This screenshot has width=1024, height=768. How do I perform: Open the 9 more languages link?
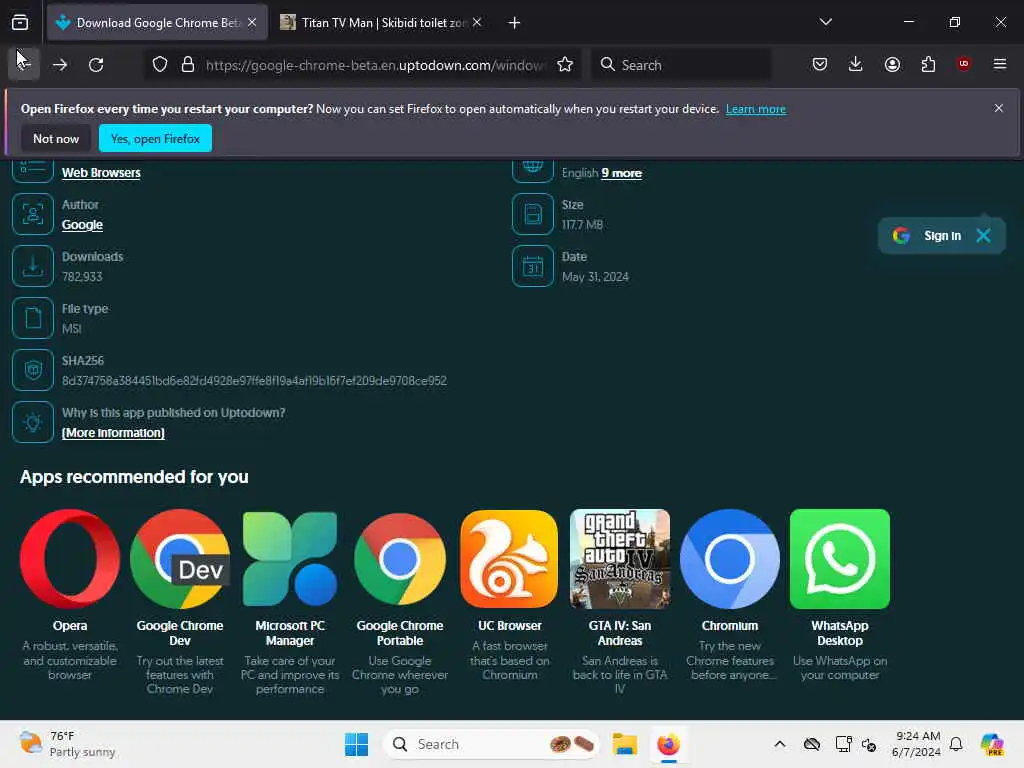click(622, 173)
